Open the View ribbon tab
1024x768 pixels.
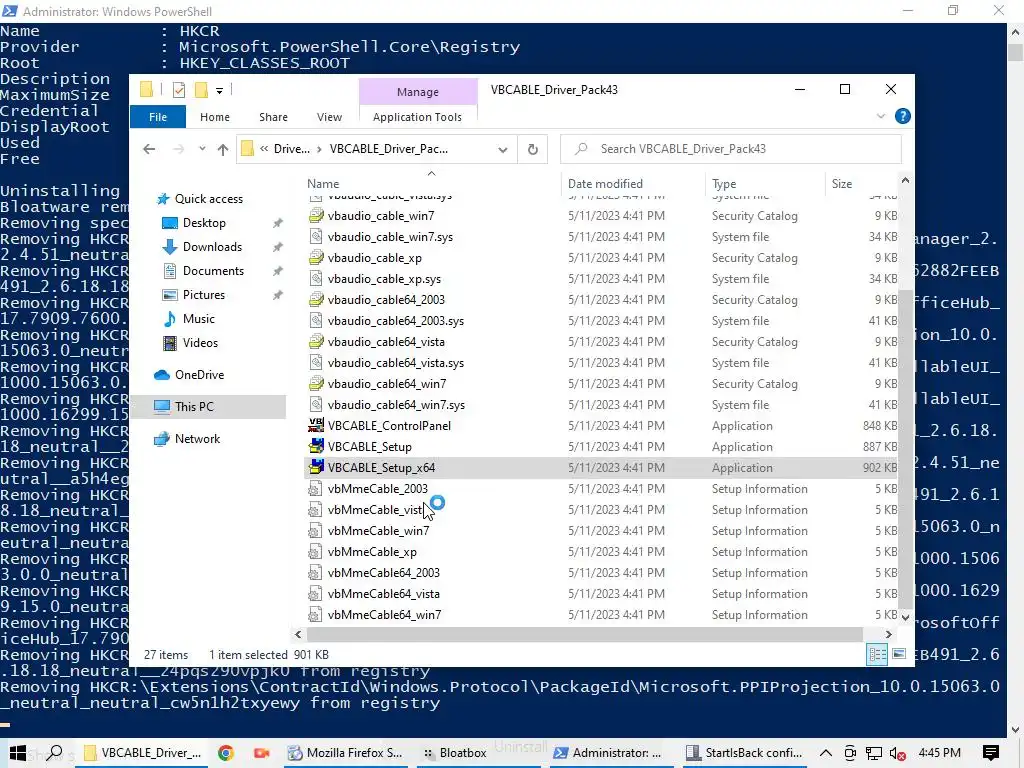pos(329,117)
